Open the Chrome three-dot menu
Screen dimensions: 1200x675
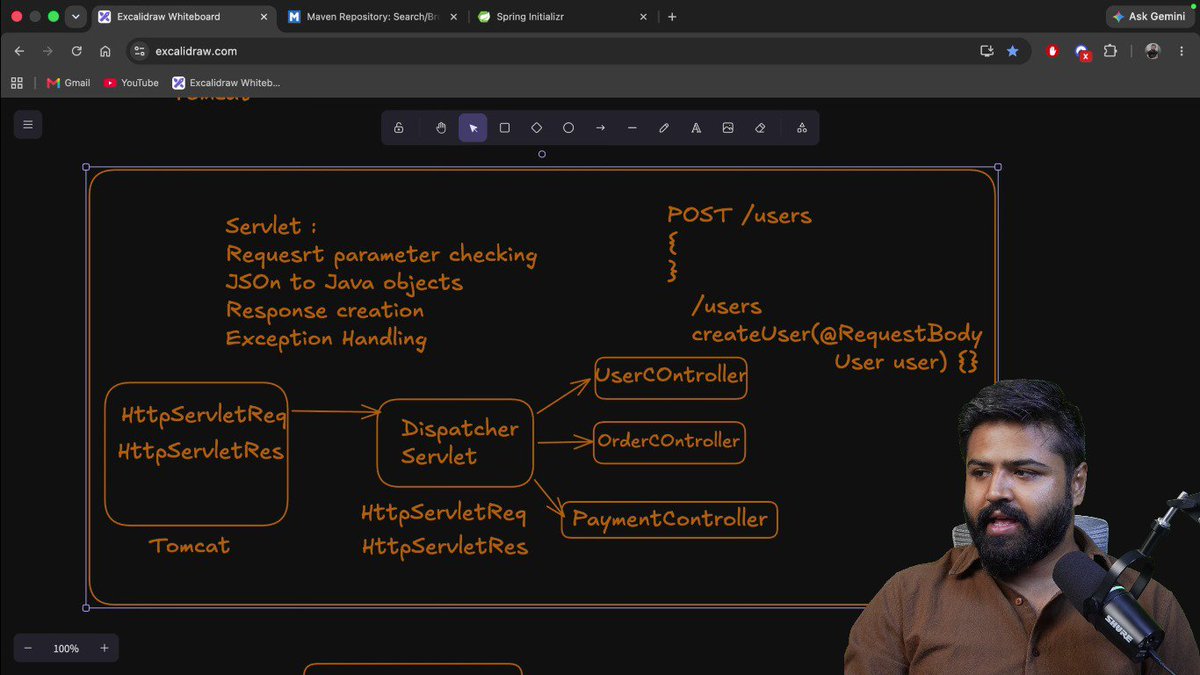(1181, 51)
